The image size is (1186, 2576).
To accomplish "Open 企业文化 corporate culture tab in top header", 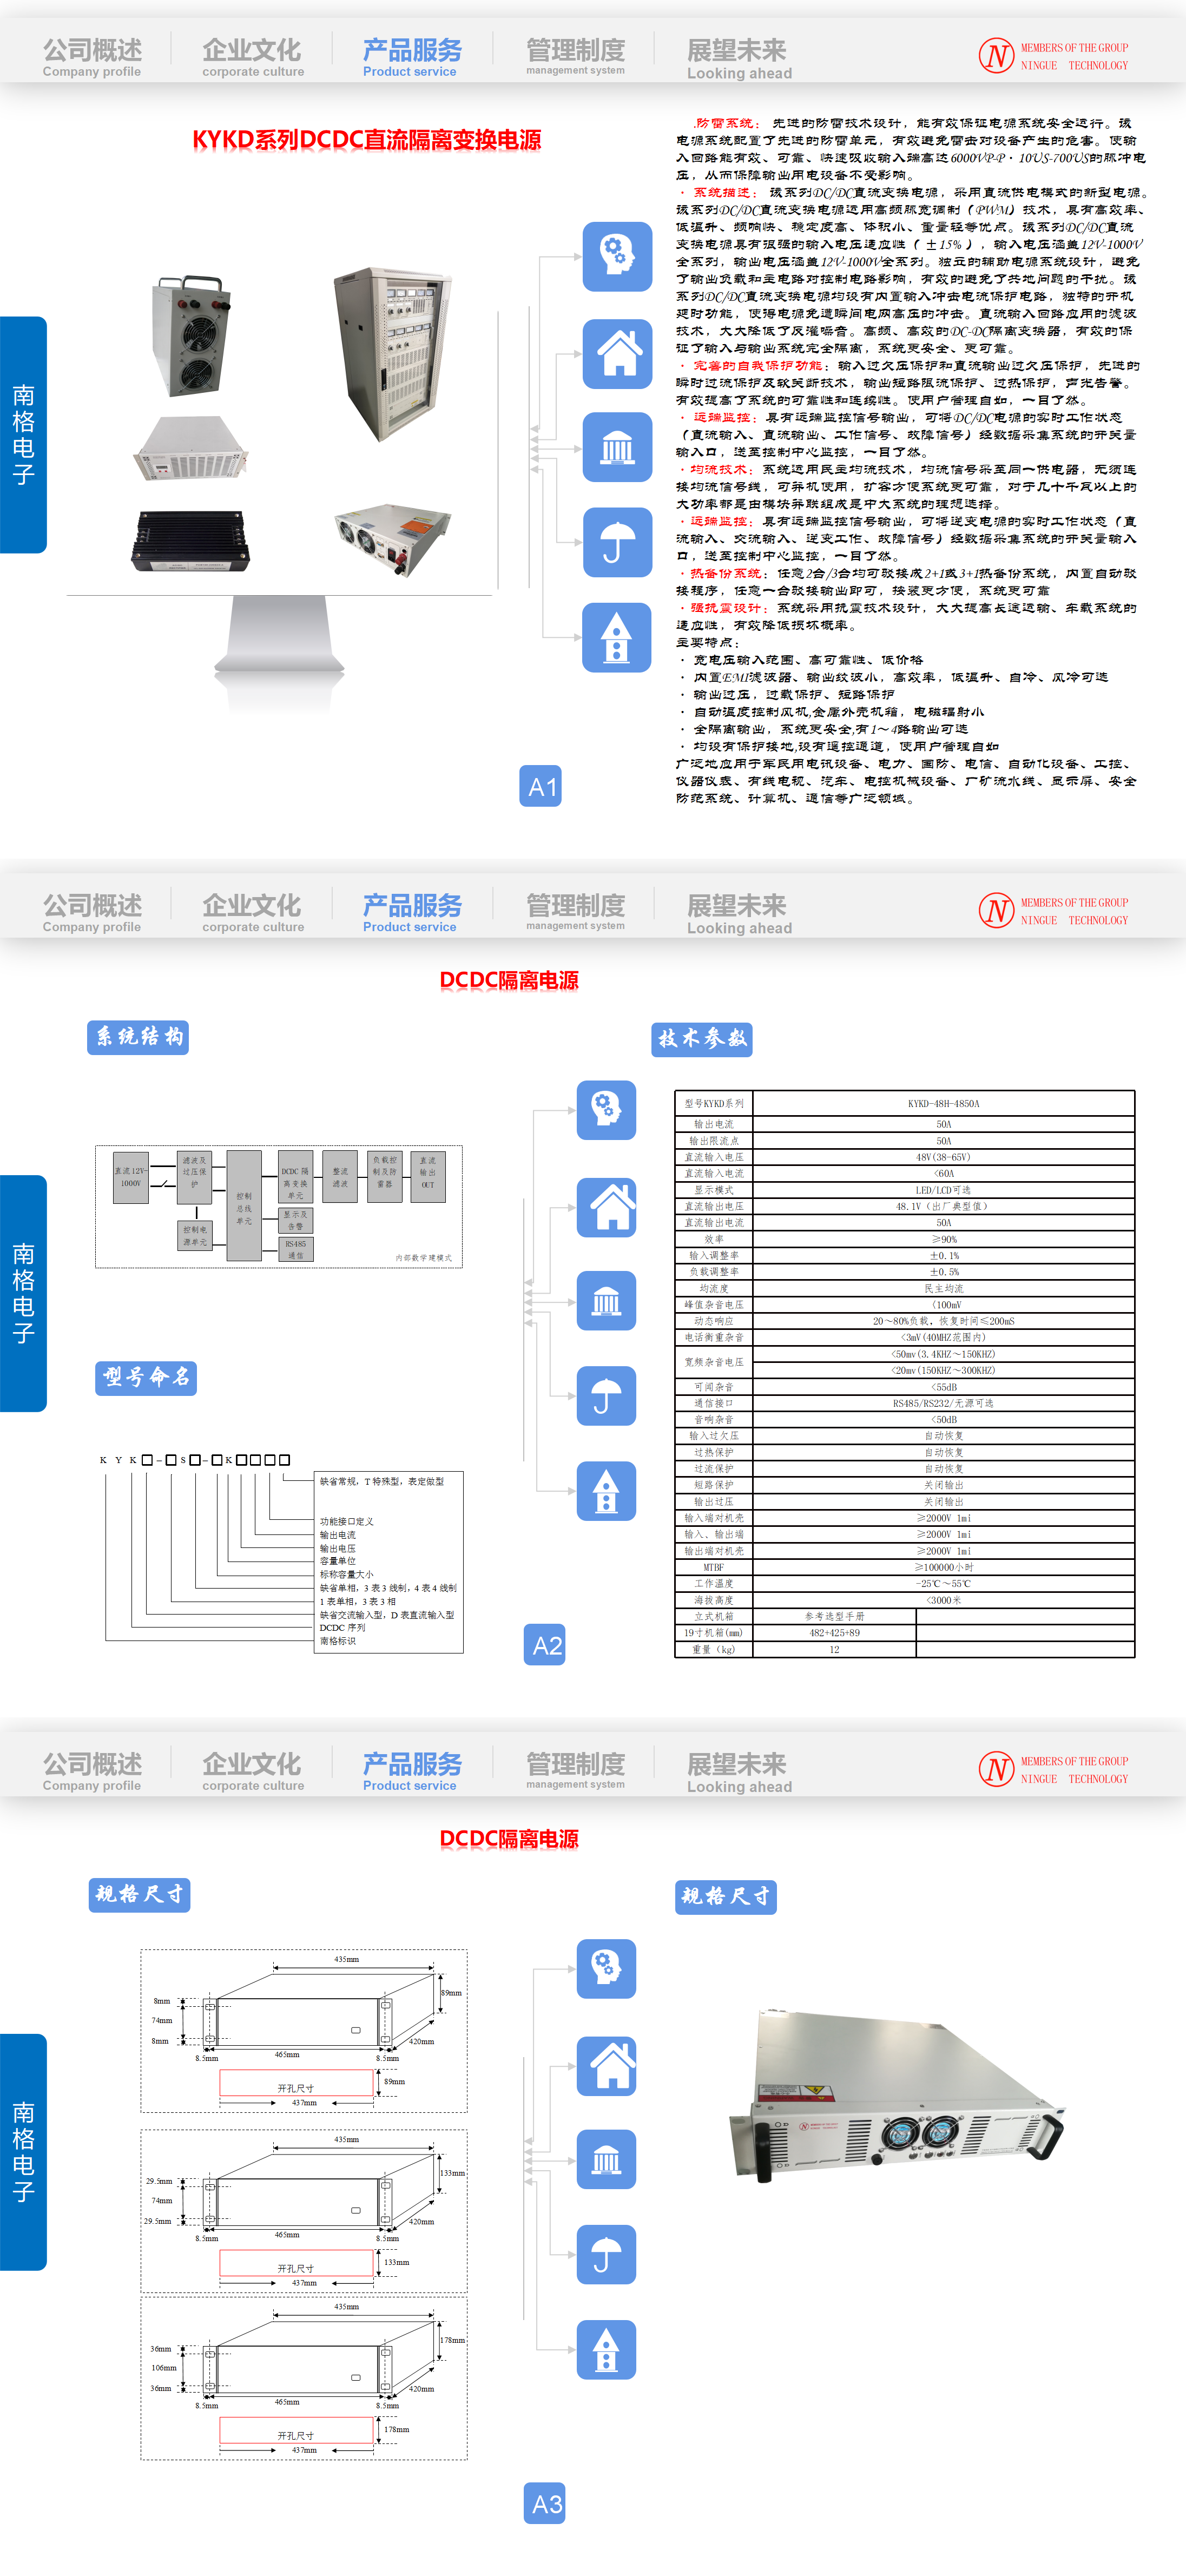I will (x=252, y=57).
